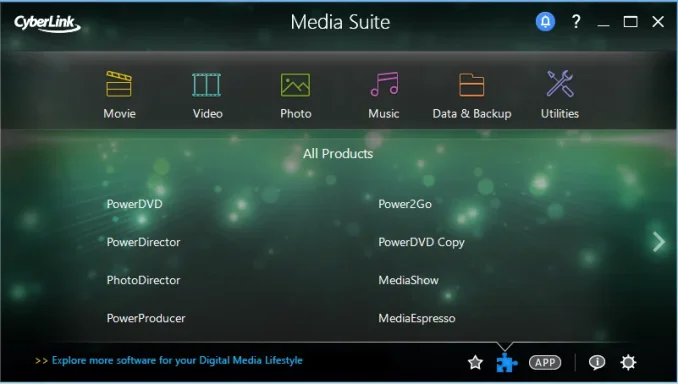Select the blue puzzle piece products icon
This screenshot has height=384, width=678.
tap(506, 362)
